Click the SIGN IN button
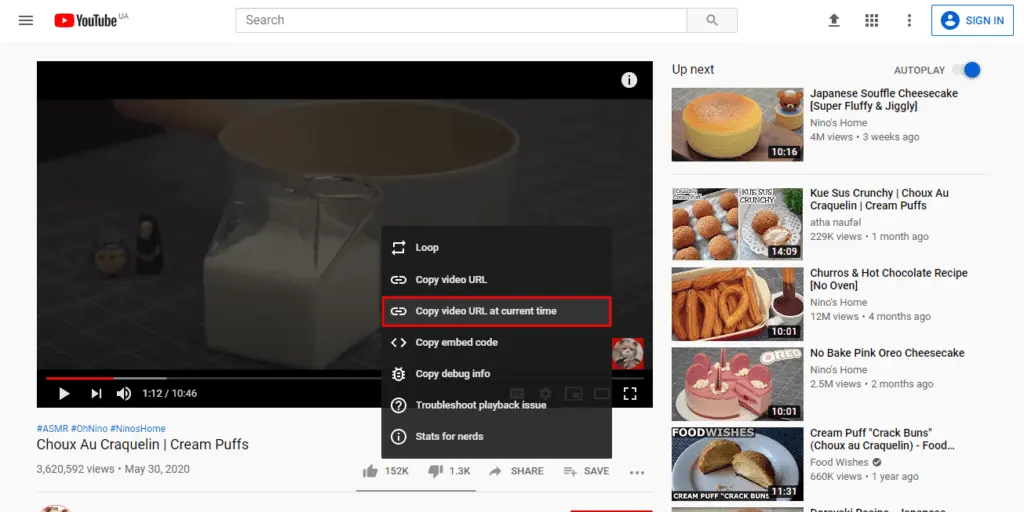Viewport: 1024px width, 512px height. [x=972, y=20]
